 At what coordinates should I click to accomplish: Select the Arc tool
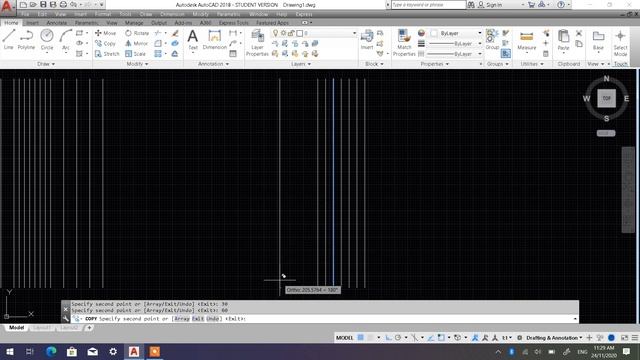coord(65,40)
